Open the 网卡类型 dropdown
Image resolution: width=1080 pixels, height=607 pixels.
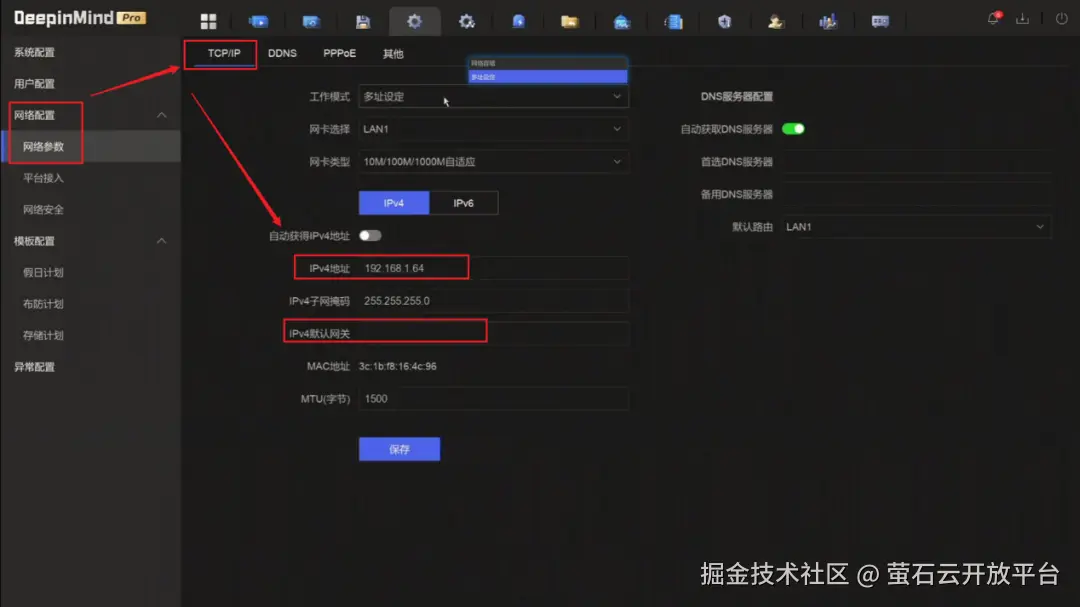coord(493,161)
